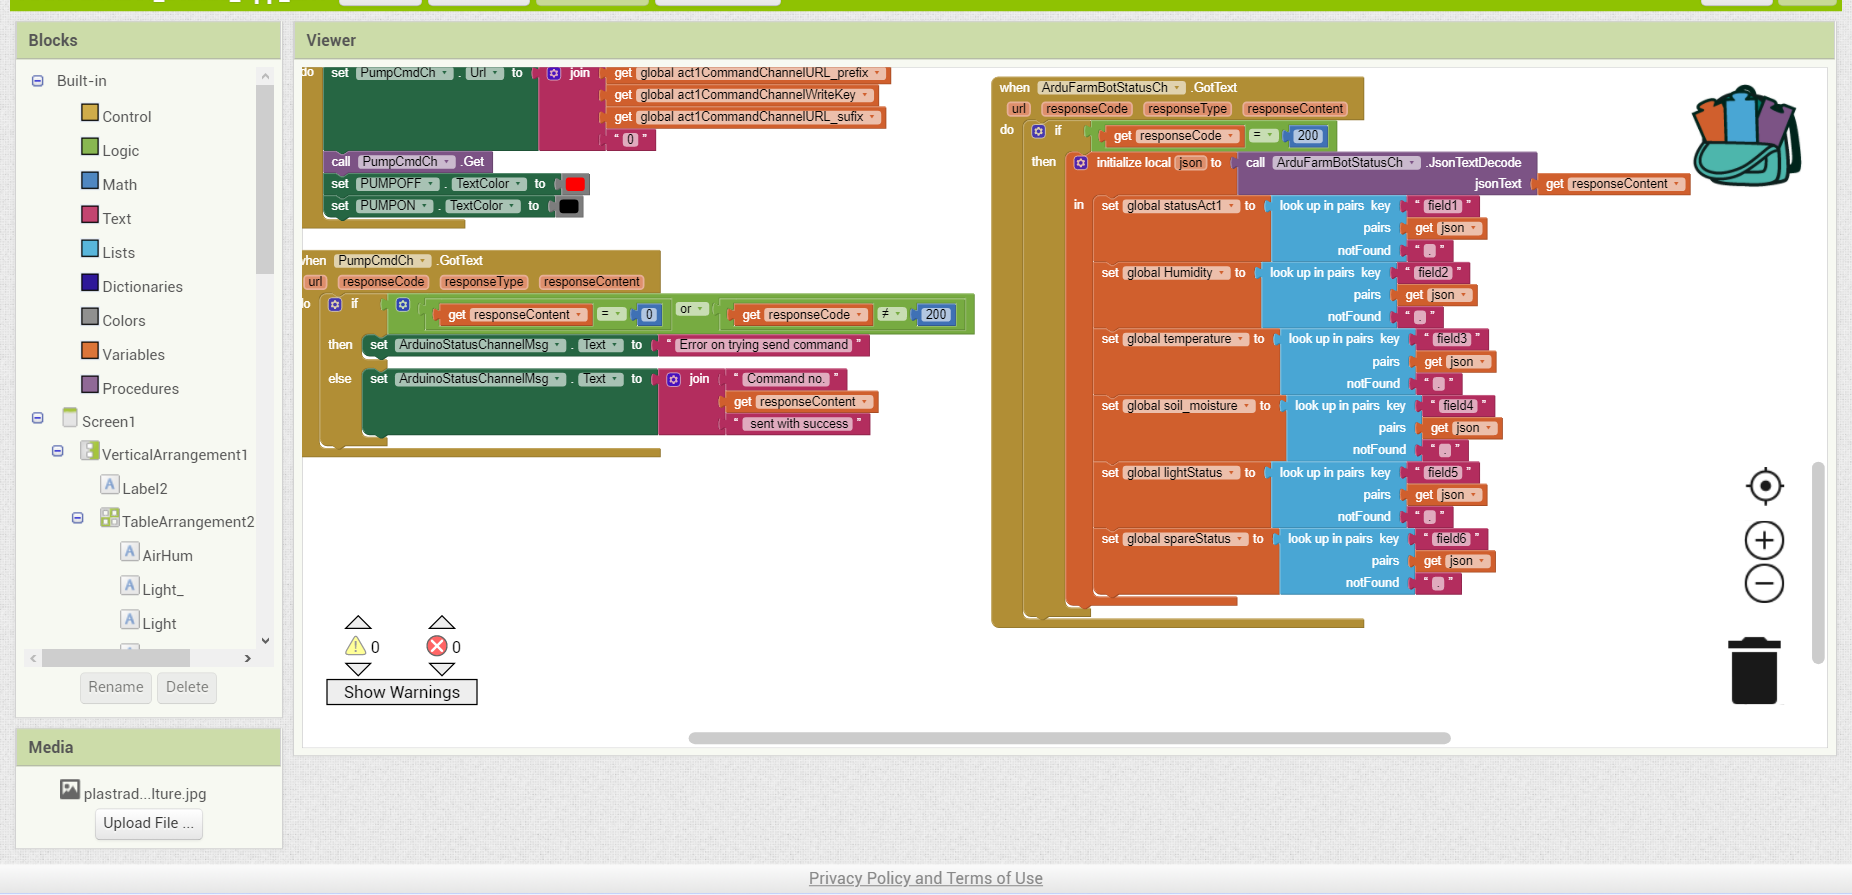
Task: Click the trash can icon
Action: tap(1754, 671)
